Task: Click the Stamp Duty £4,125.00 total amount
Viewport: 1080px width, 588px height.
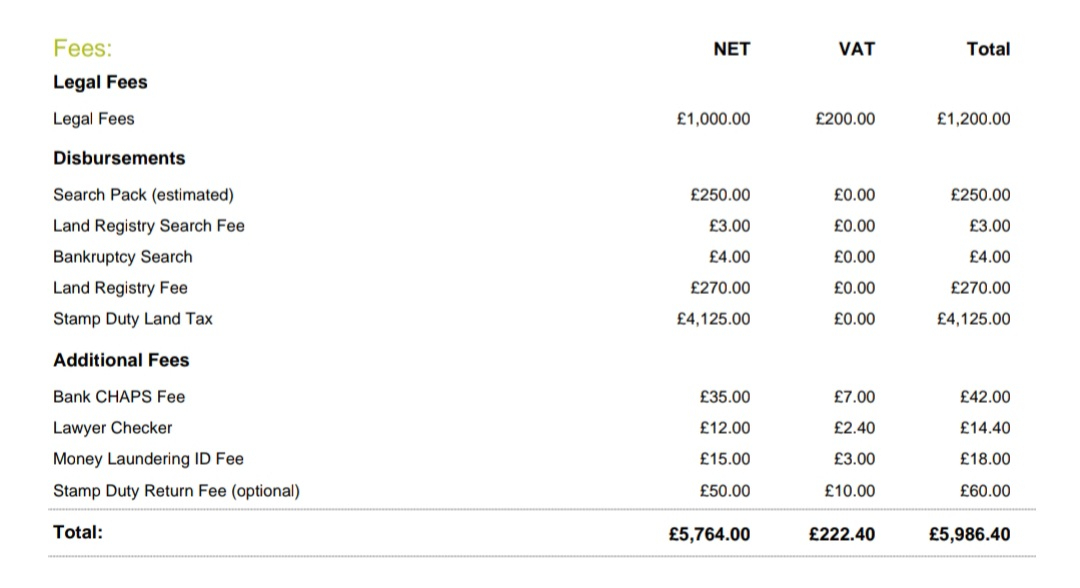Action: (974, 319)
